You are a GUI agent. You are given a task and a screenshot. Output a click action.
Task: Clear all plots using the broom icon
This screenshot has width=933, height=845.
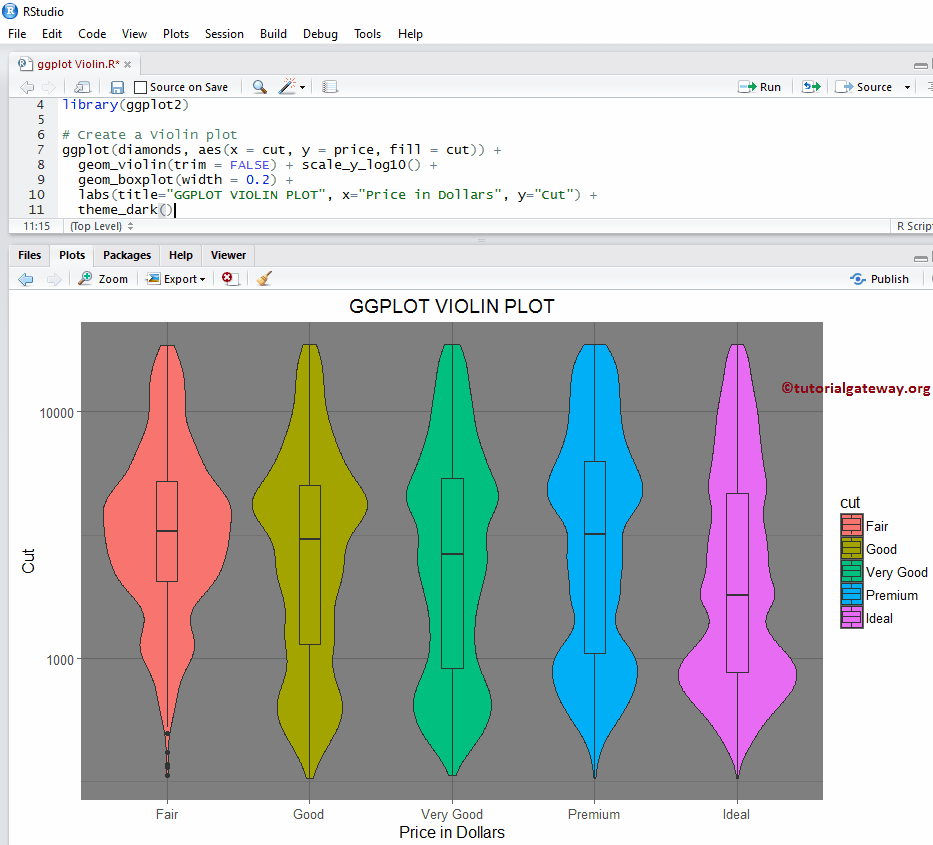click(263, 278)
